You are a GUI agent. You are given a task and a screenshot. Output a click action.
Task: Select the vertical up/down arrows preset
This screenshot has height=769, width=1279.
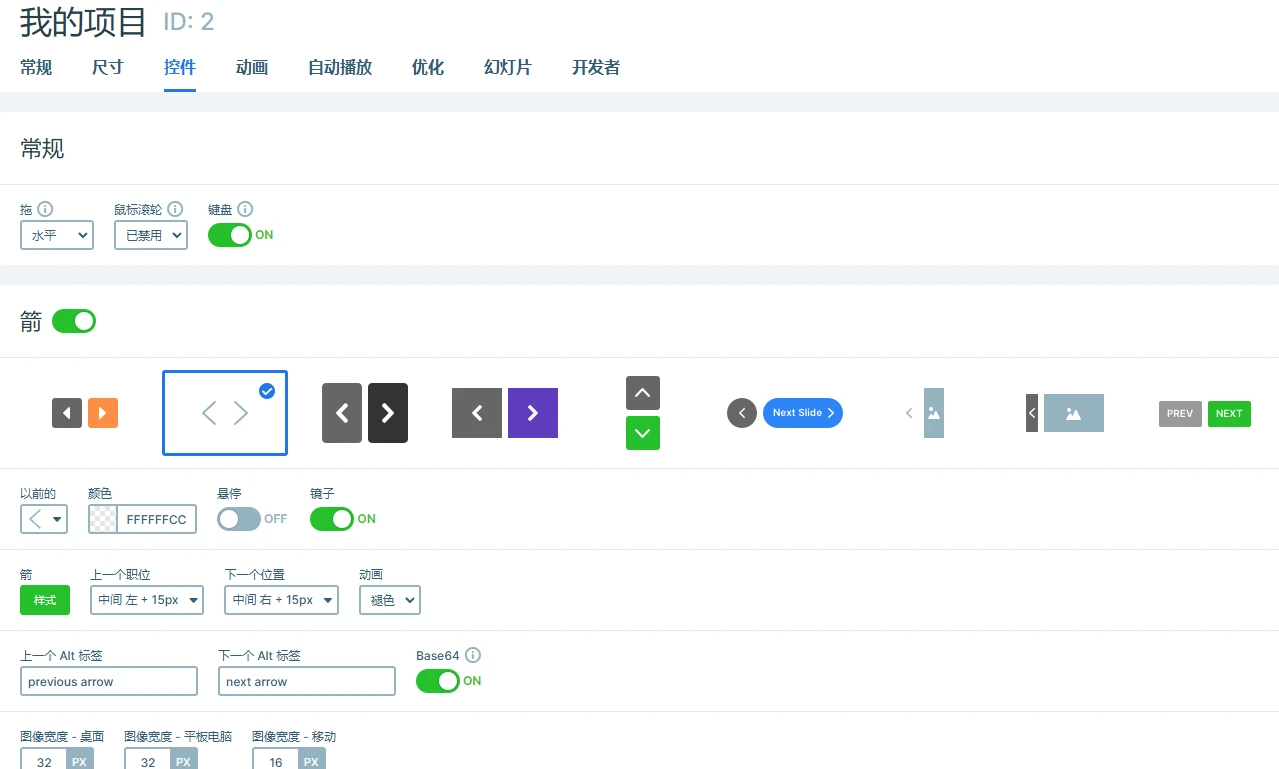pos(642,412)
